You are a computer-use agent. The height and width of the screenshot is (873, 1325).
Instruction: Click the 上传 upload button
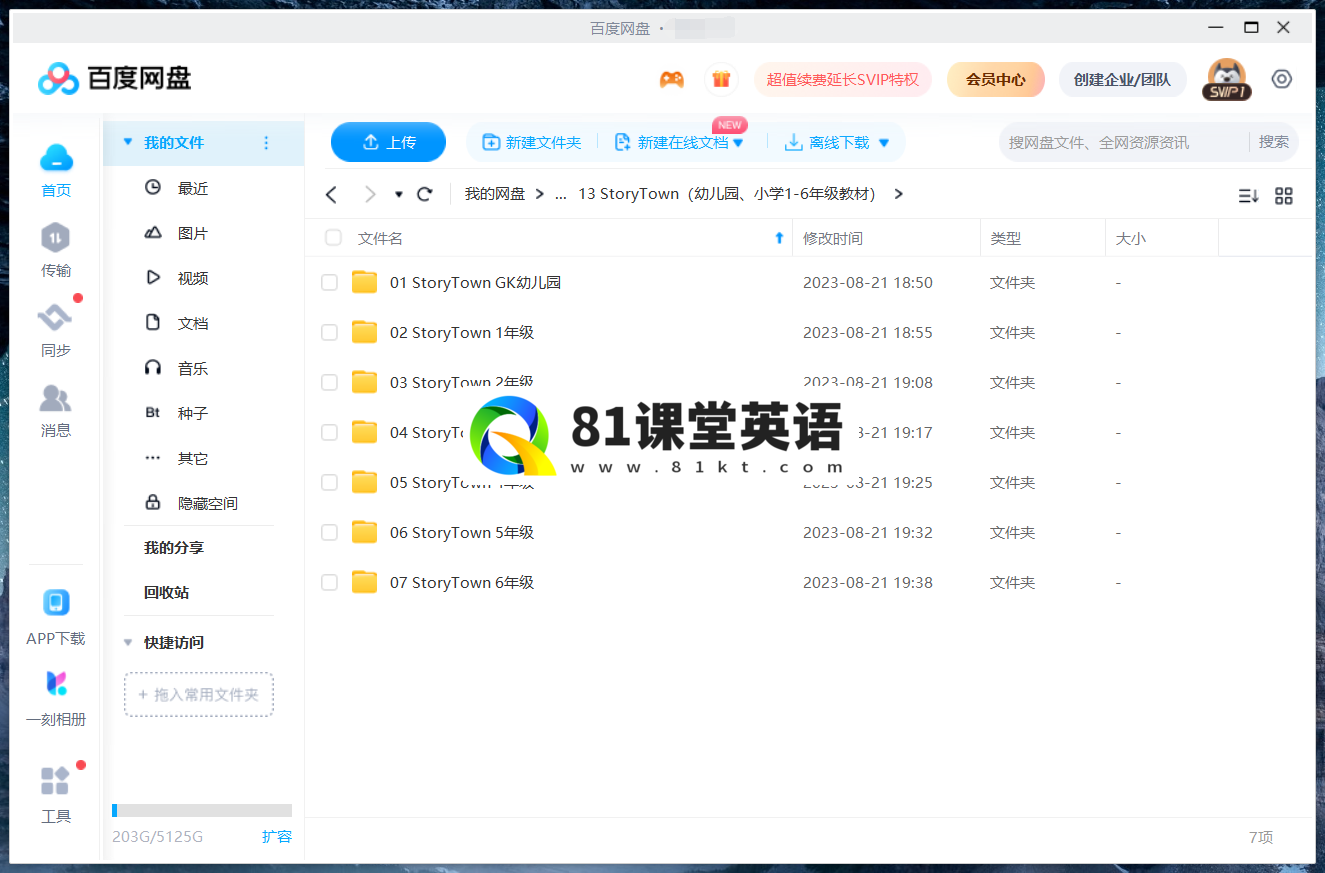(x=388, y=142)
